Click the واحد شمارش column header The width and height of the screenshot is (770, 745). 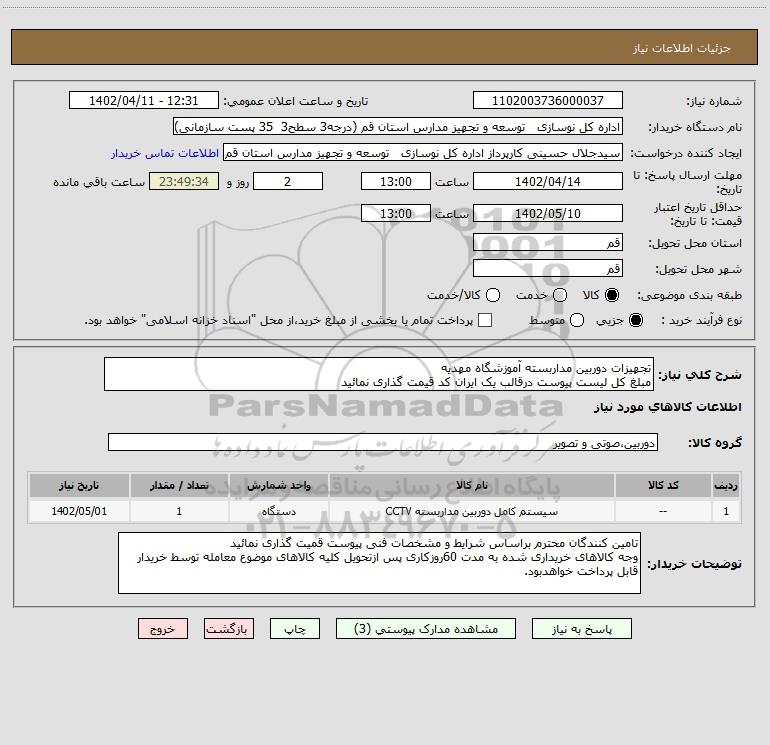click(278, 485)
